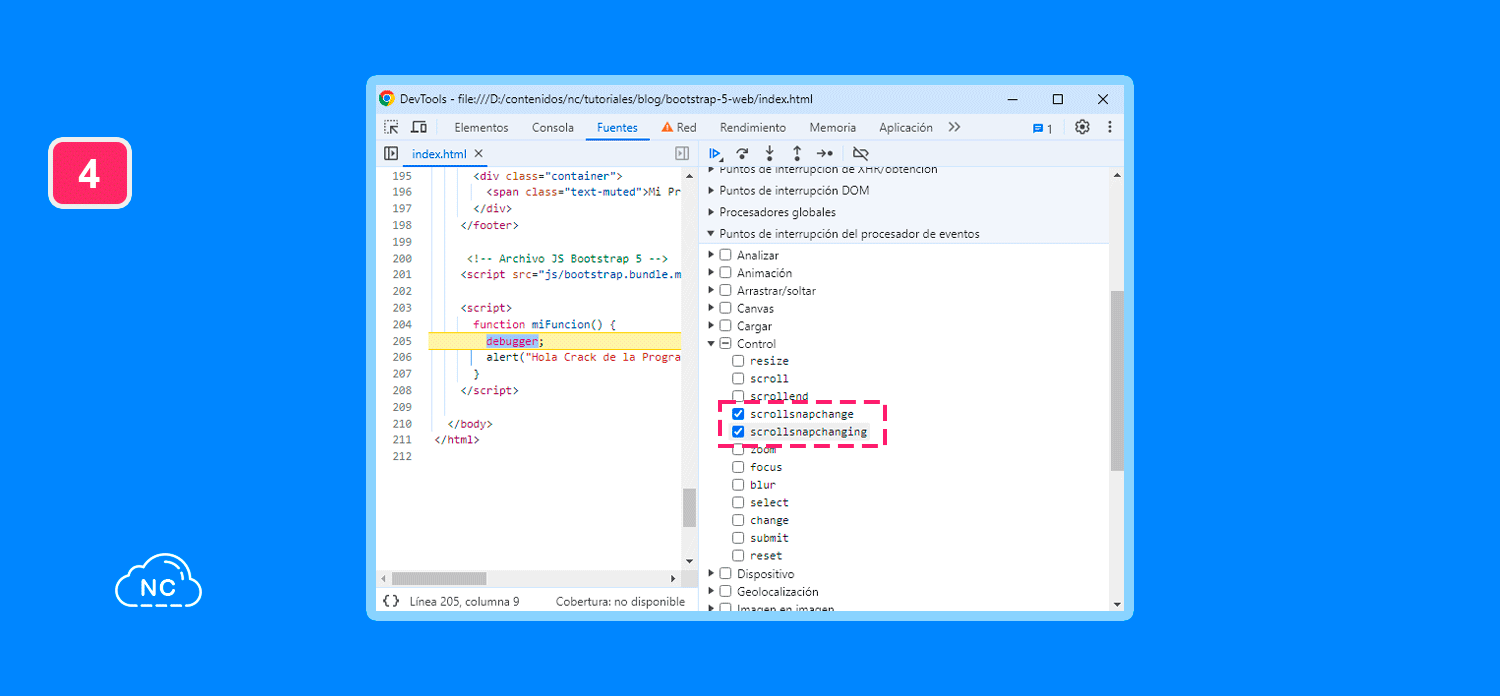Screen dimensions: 1500x696
Task: Switch to the Elementos tab
Action: pos(481,127)
